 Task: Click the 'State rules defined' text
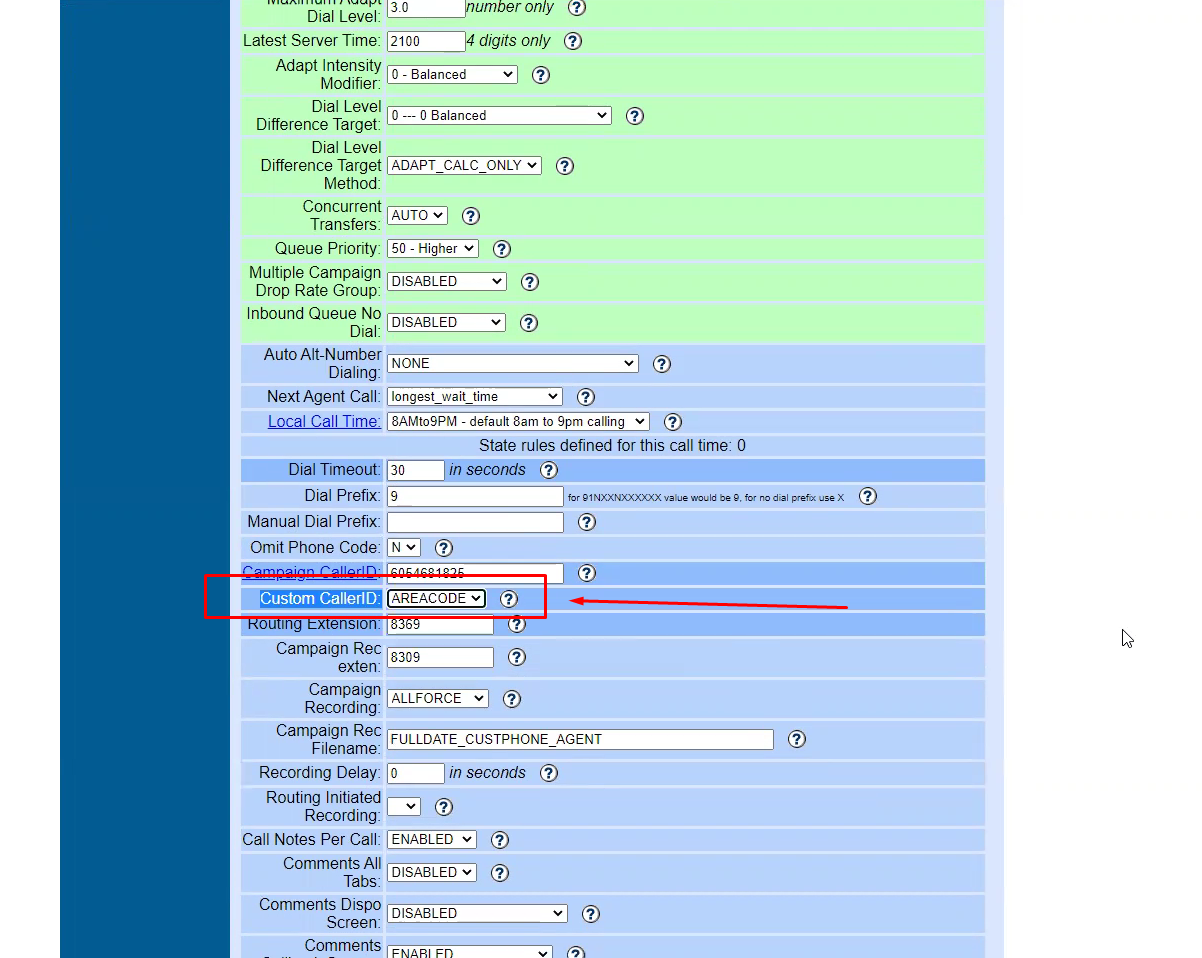click(x=612, y=446)
